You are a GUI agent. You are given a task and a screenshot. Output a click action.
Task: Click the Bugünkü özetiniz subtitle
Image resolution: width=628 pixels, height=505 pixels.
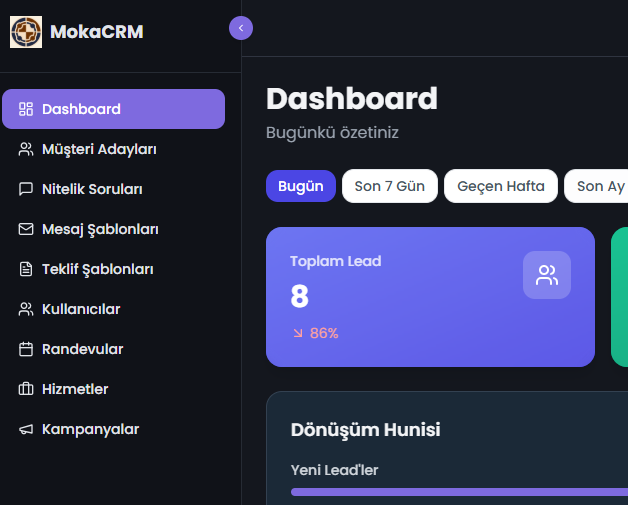coord(332,133)
